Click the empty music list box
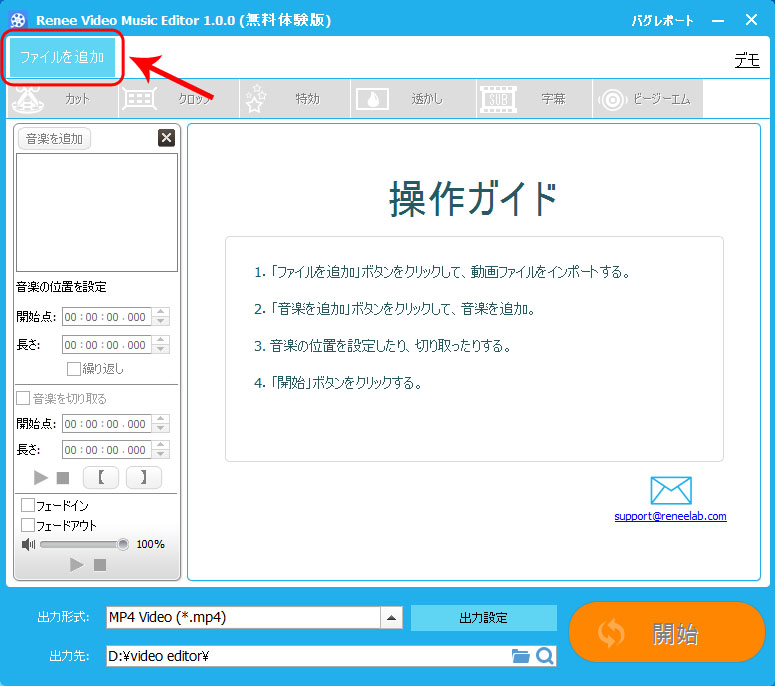 97,213
